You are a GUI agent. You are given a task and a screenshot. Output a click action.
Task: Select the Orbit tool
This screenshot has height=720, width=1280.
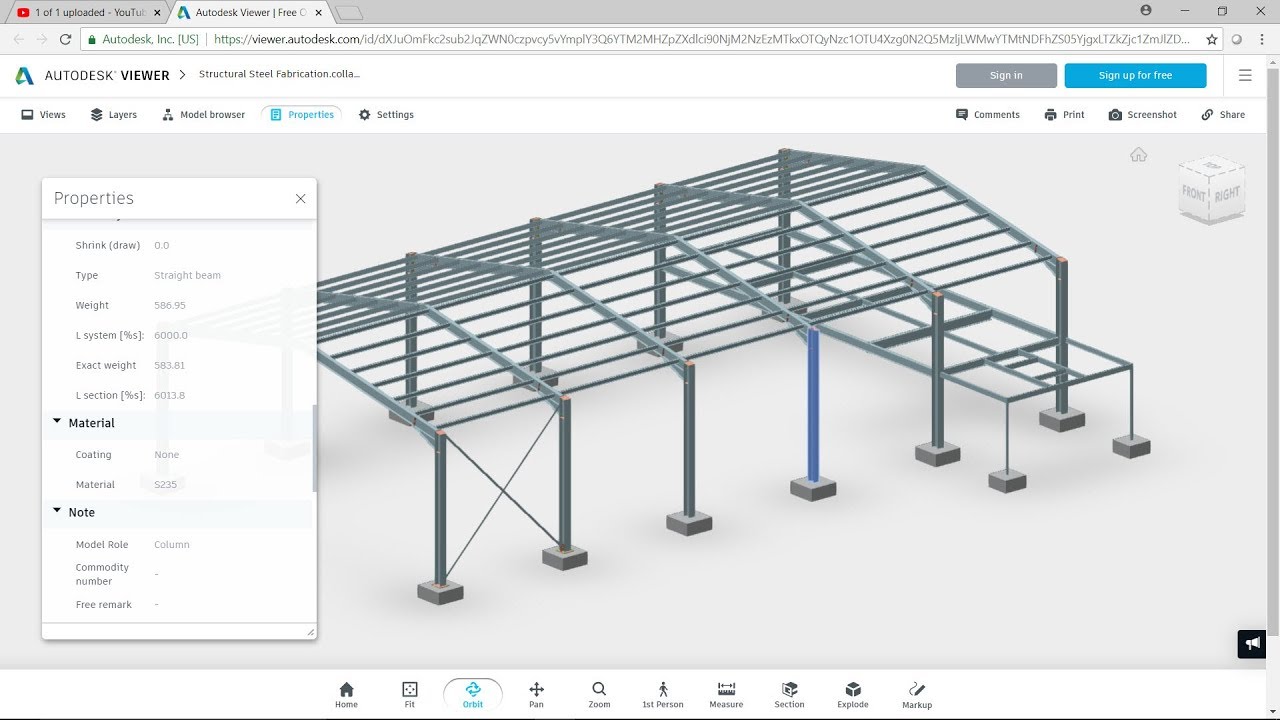pyautogui.click(x=472, y=692)
